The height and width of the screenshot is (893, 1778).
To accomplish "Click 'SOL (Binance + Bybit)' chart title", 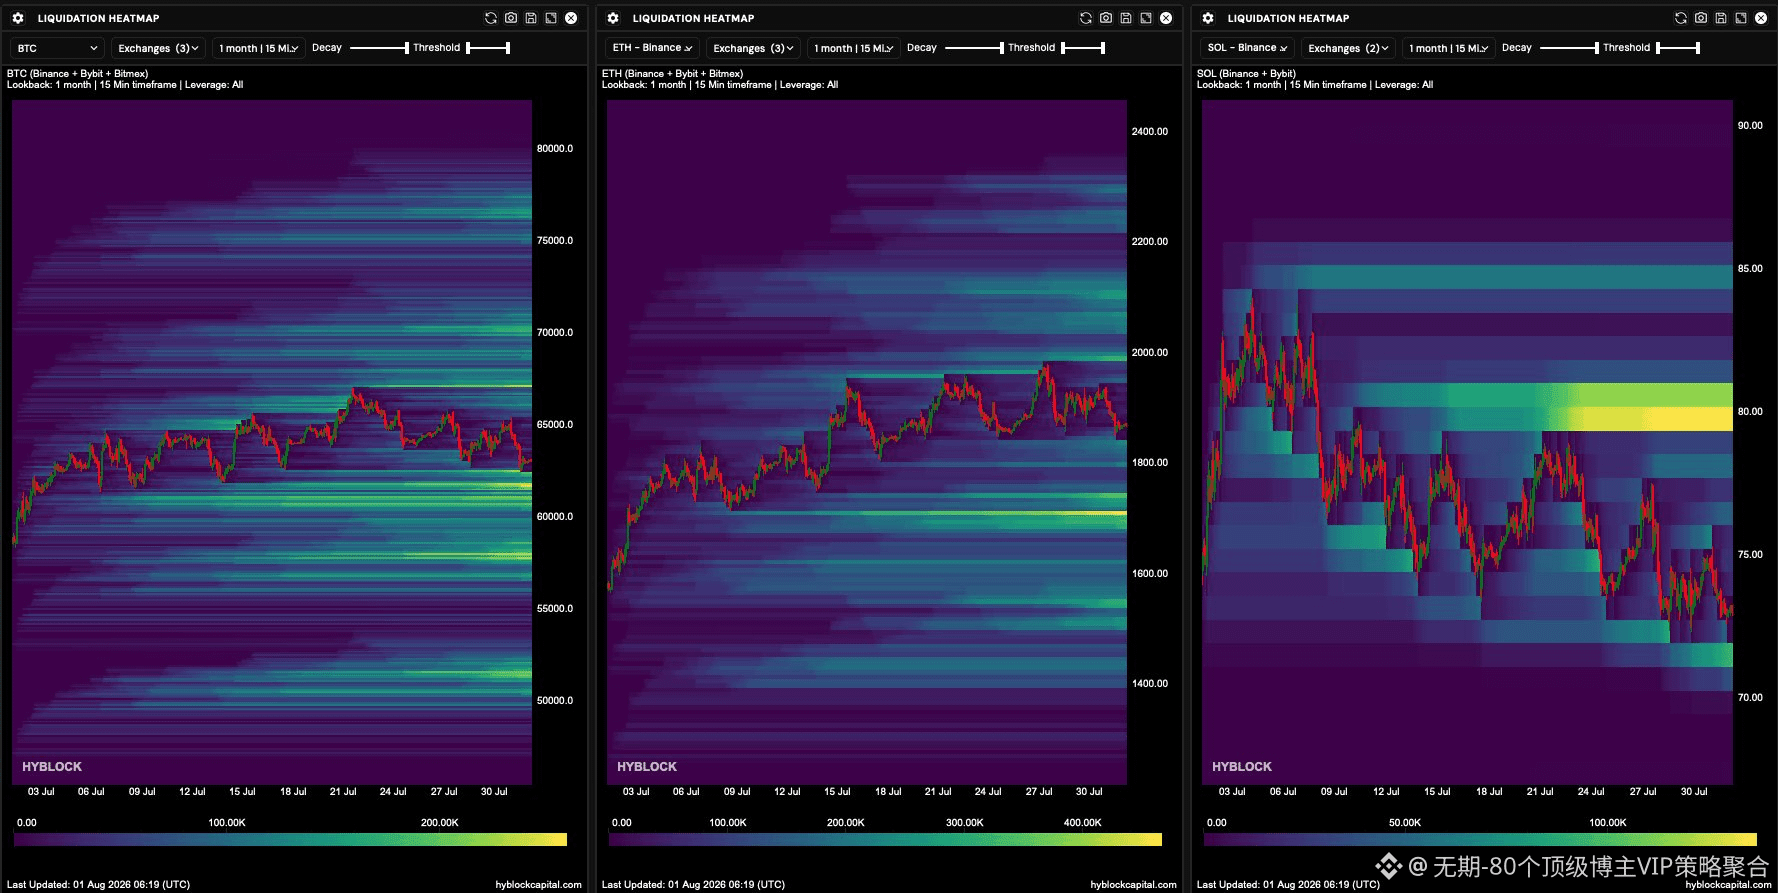I will 1246,74.
